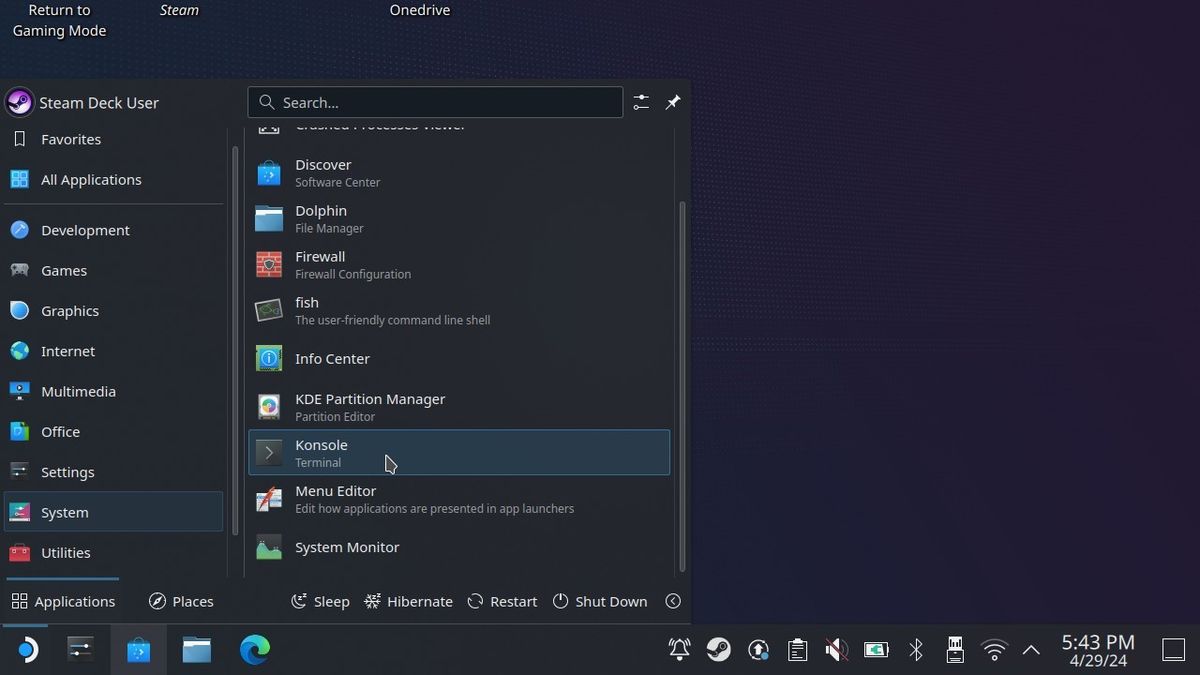Expand the hidden system tray icons
This screenshot has width=1200, height=675.
(1031, 649)
